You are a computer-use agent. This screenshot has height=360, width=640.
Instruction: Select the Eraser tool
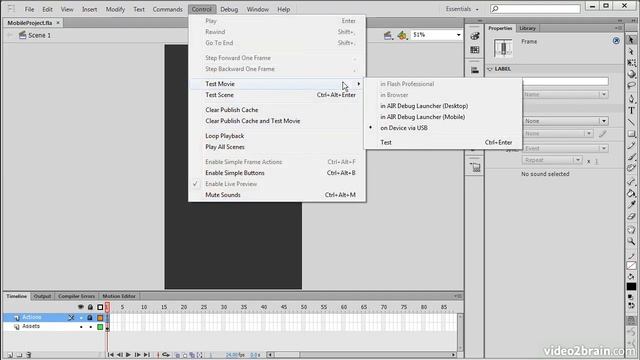pos(631,216)
